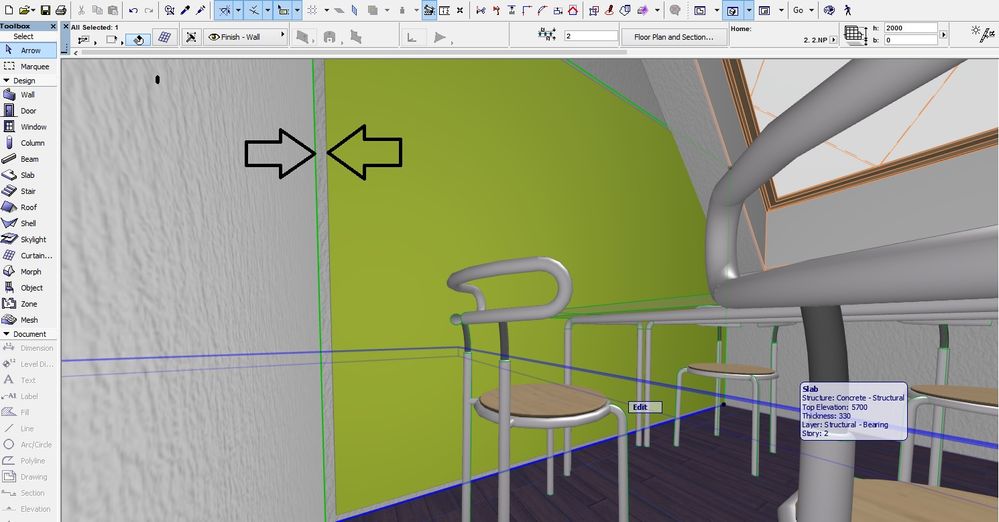Select the Beam tool
Screen dimensions: 999x522
tap(28, 159)
